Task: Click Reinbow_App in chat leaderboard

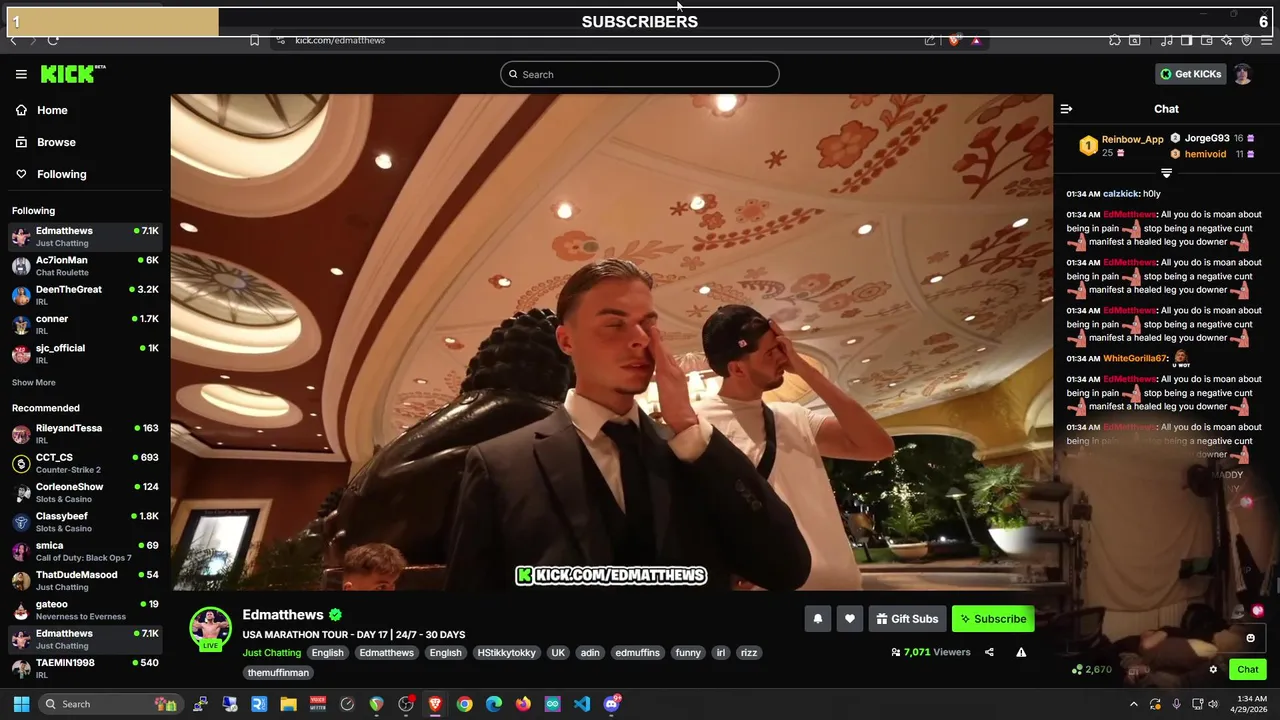Action: point(1132,139)
